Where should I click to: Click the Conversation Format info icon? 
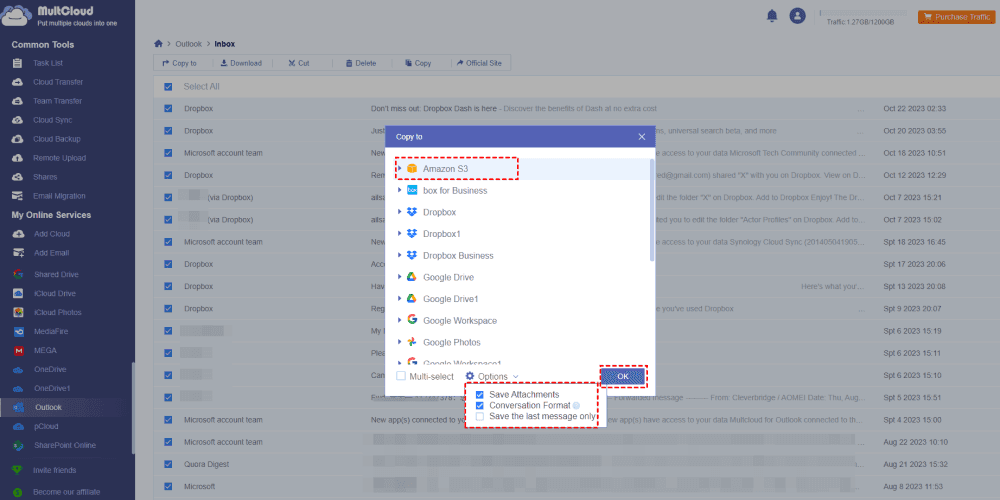576,406
